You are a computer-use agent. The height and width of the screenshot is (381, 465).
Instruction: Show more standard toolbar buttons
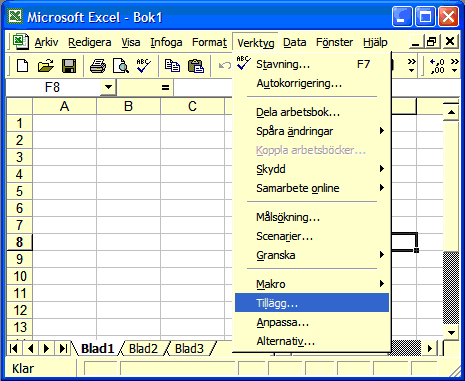coord(412,66)
